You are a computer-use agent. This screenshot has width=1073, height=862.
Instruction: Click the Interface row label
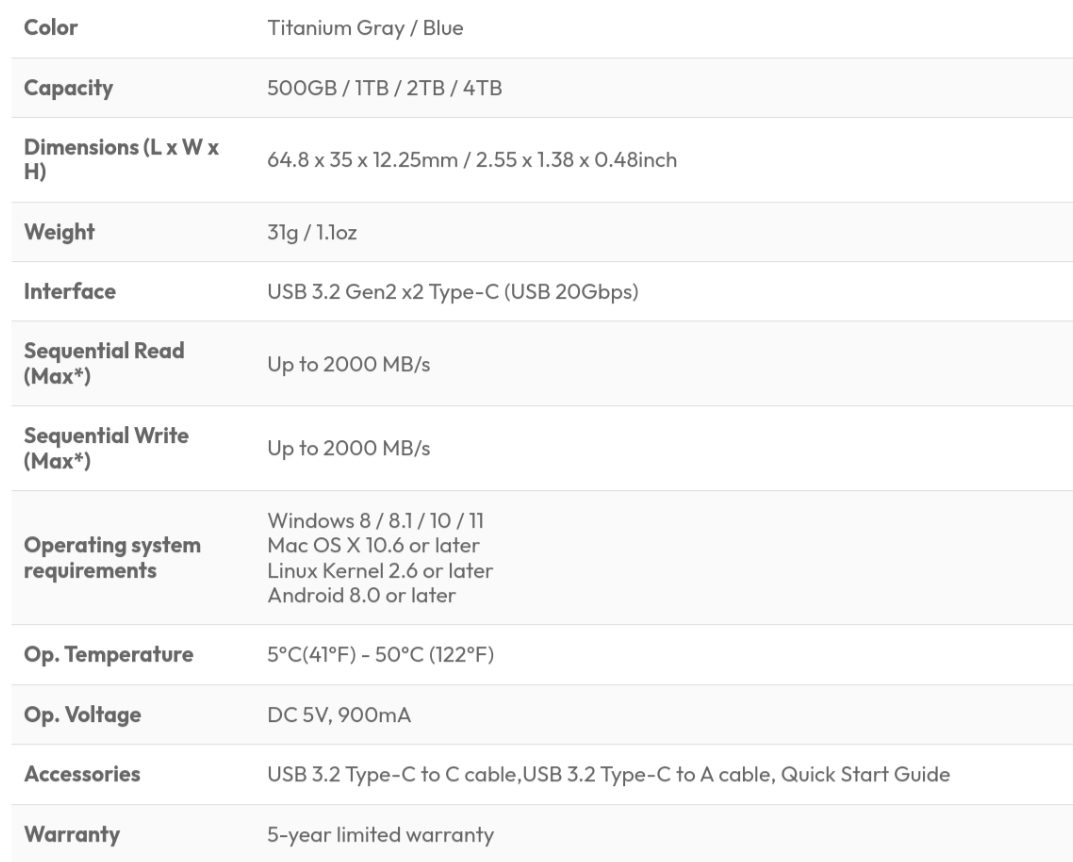pos(70,292)
